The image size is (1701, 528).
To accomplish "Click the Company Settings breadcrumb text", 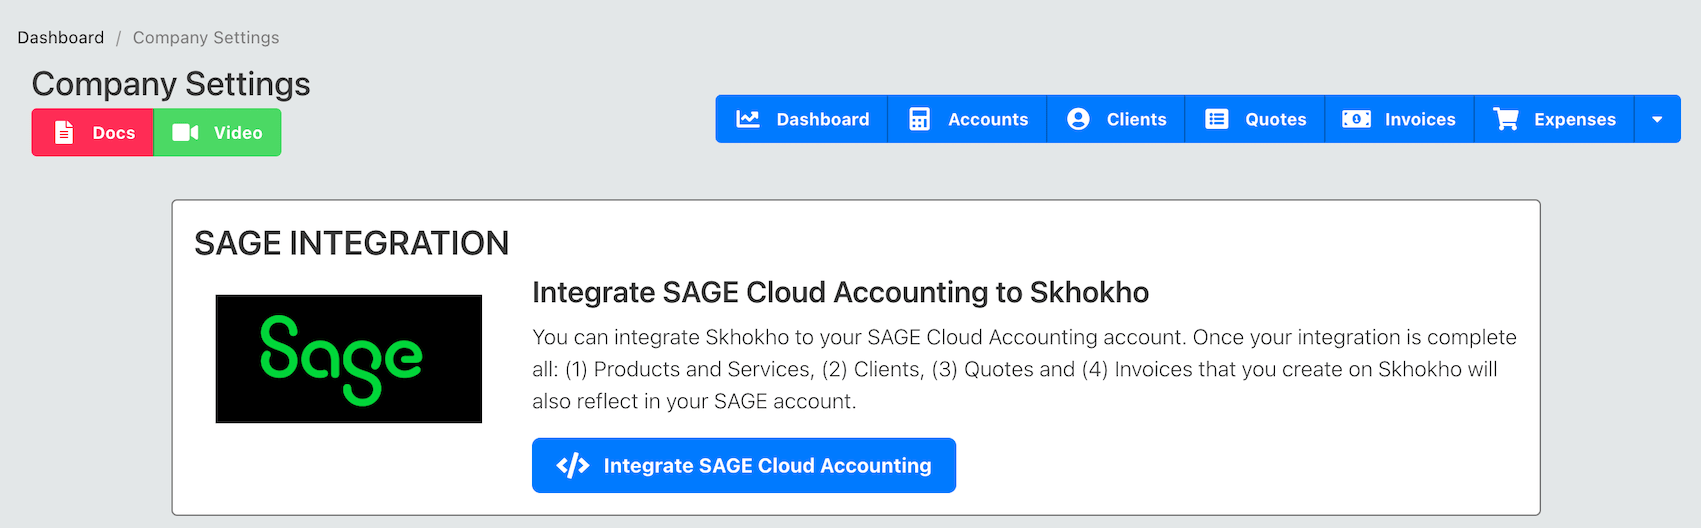I will point(206,37).
